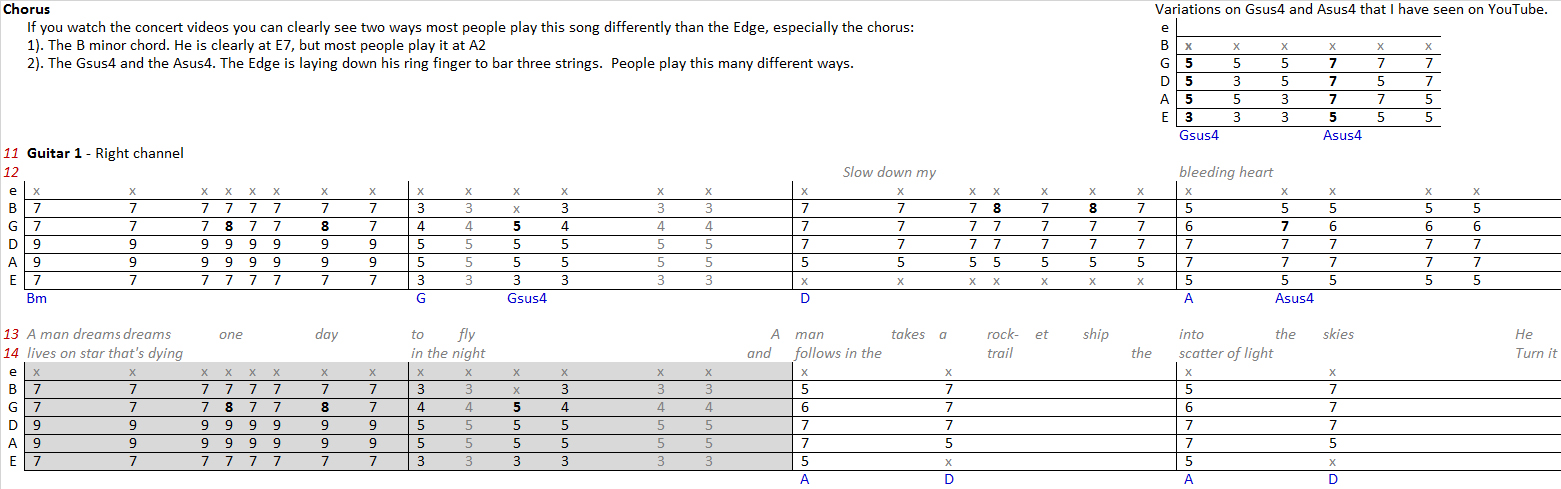Click the lyric lives on star that's dying

pyautogui.click(x=105, y=353)
